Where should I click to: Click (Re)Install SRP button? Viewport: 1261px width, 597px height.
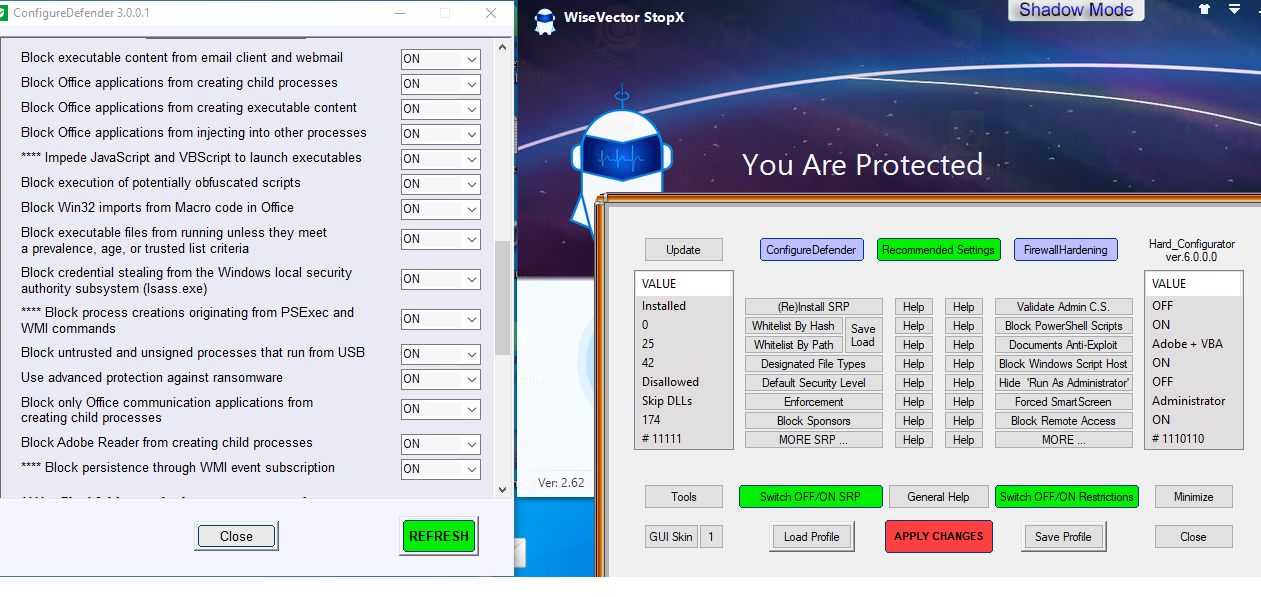814,307
